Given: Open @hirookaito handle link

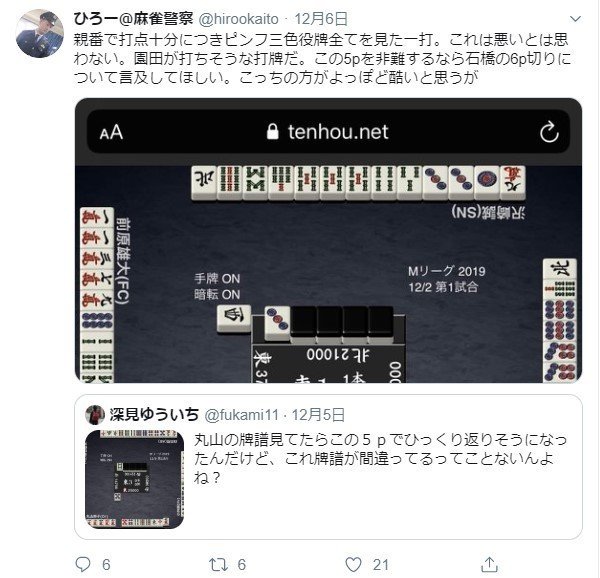Looking at the screenshot, I should coord(238,19).
